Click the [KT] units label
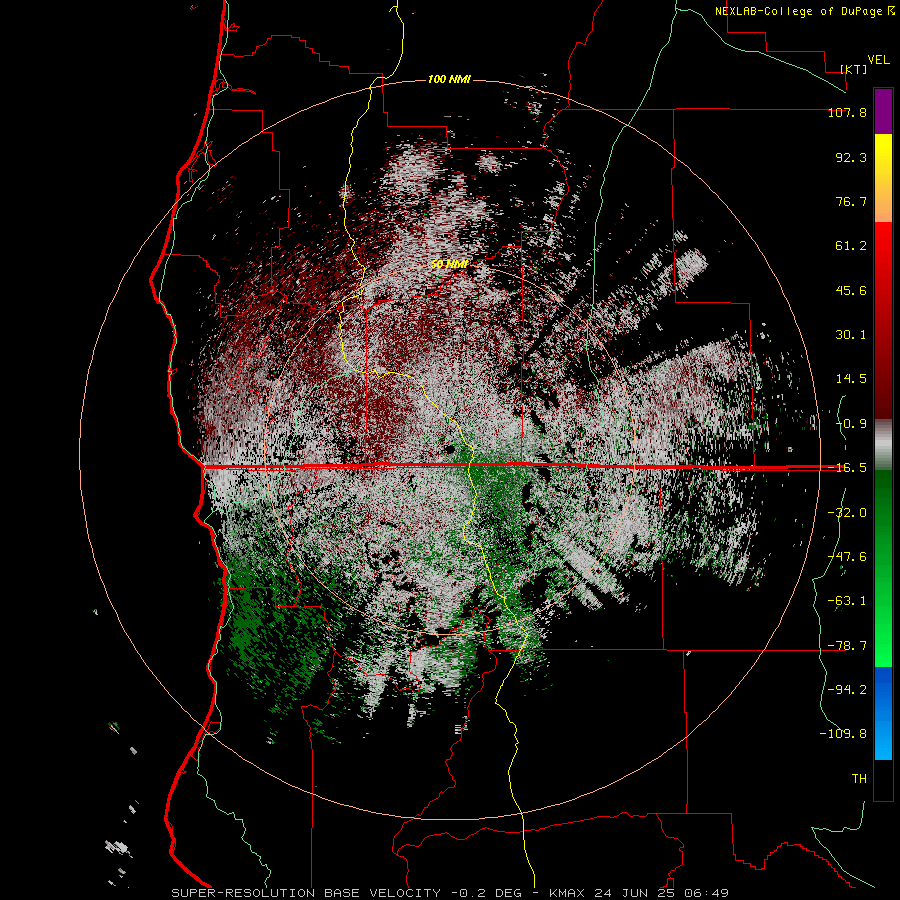The height and width of the screenshot is (900, 900). (x=854, y=69)
